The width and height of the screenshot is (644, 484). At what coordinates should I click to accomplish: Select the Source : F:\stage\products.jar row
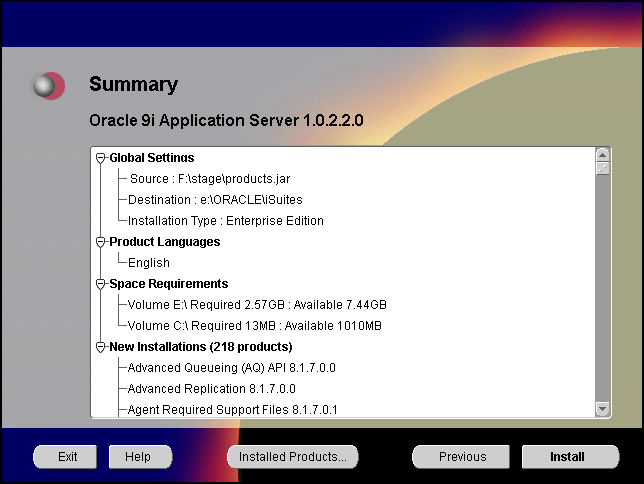[x=210, y=179]
